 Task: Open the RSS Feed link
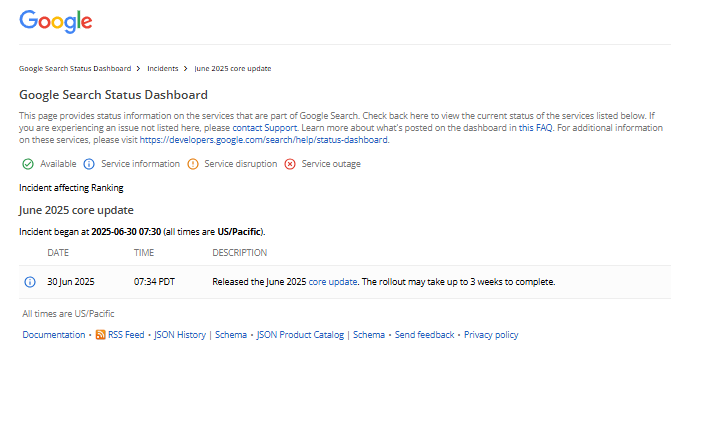126,335
